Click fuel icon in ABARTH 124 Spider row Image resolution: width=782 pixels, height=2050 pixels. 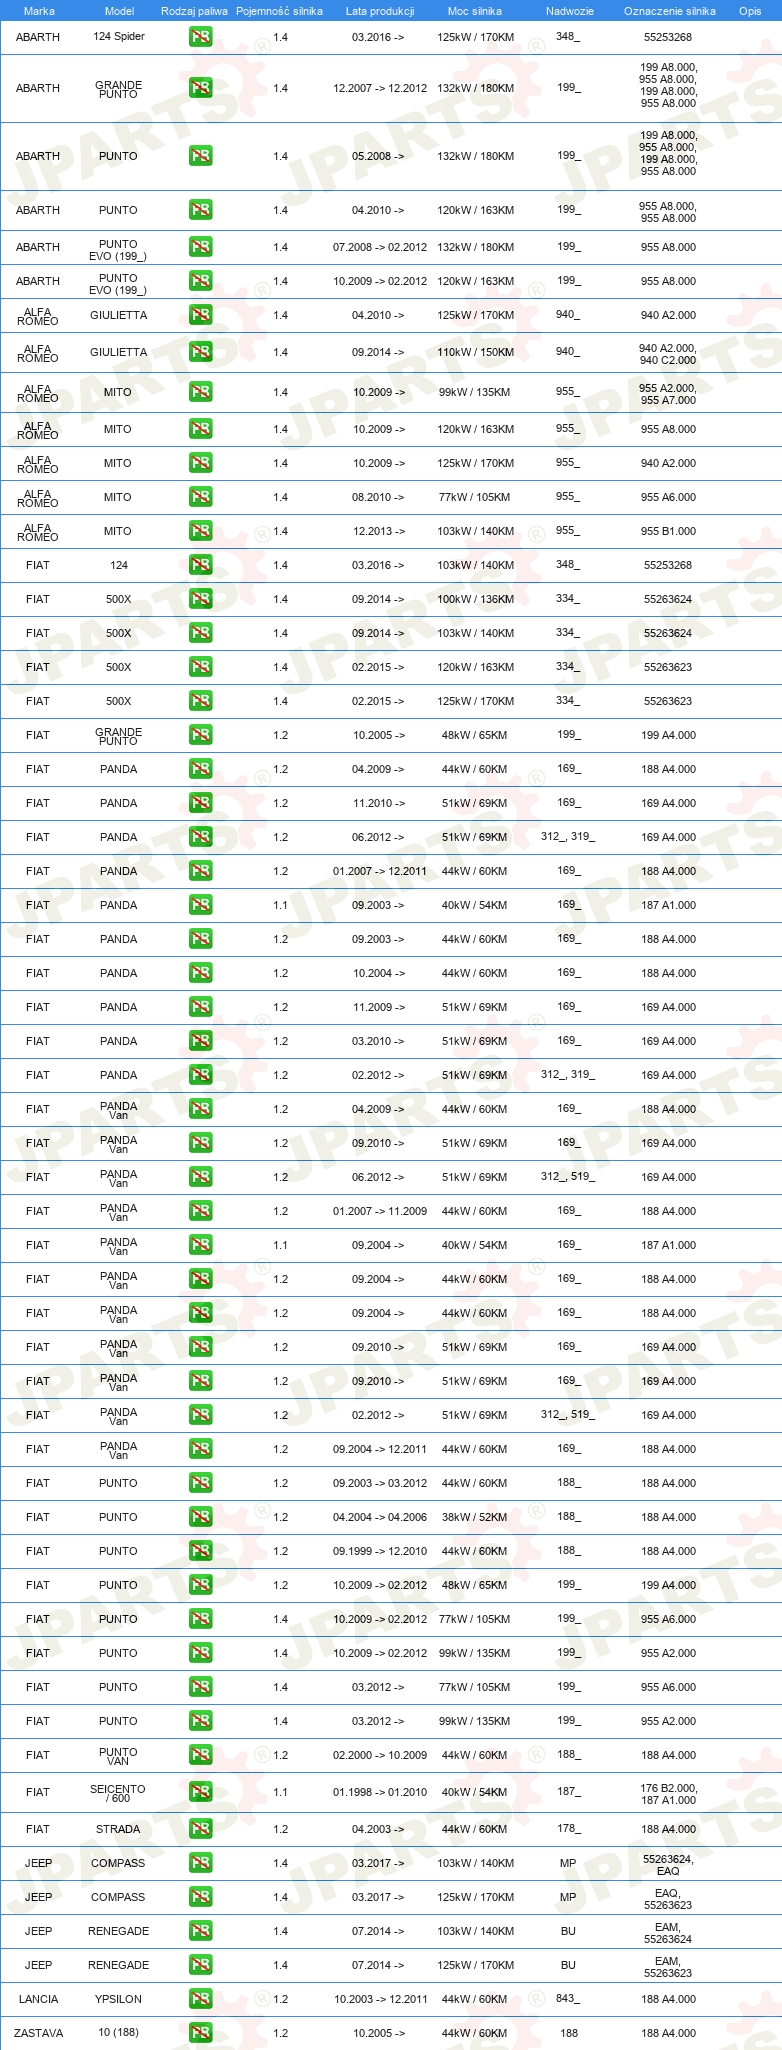[x=201, y=37]
